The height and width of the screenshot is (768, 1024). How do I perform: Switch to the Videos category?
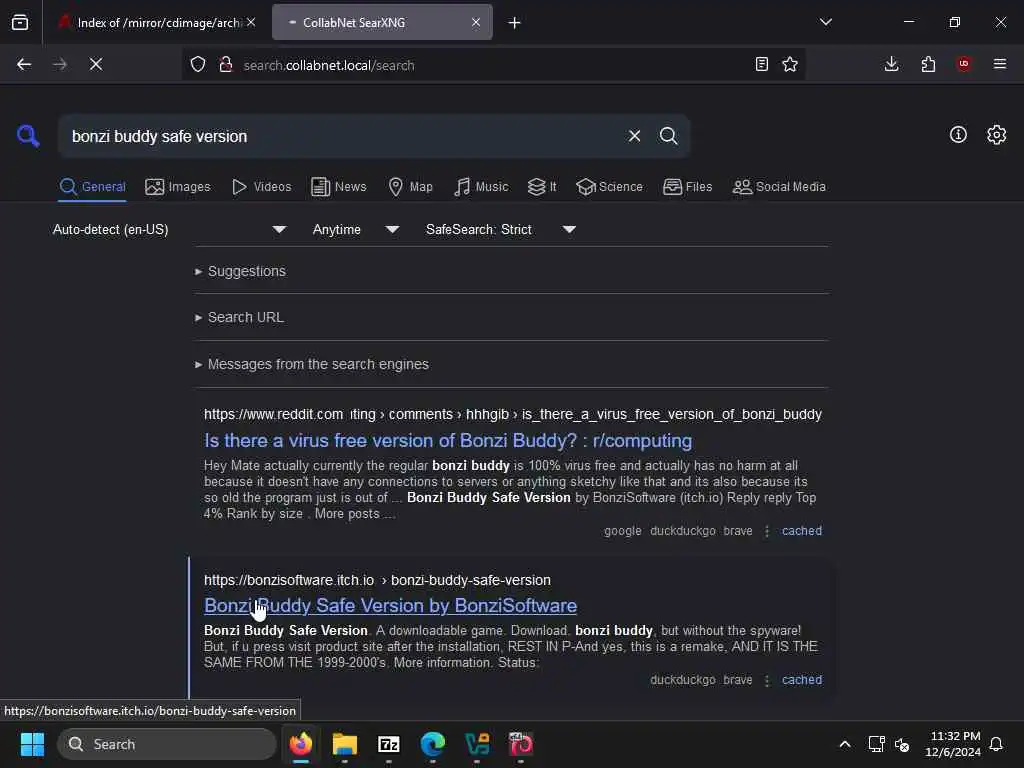261,187
